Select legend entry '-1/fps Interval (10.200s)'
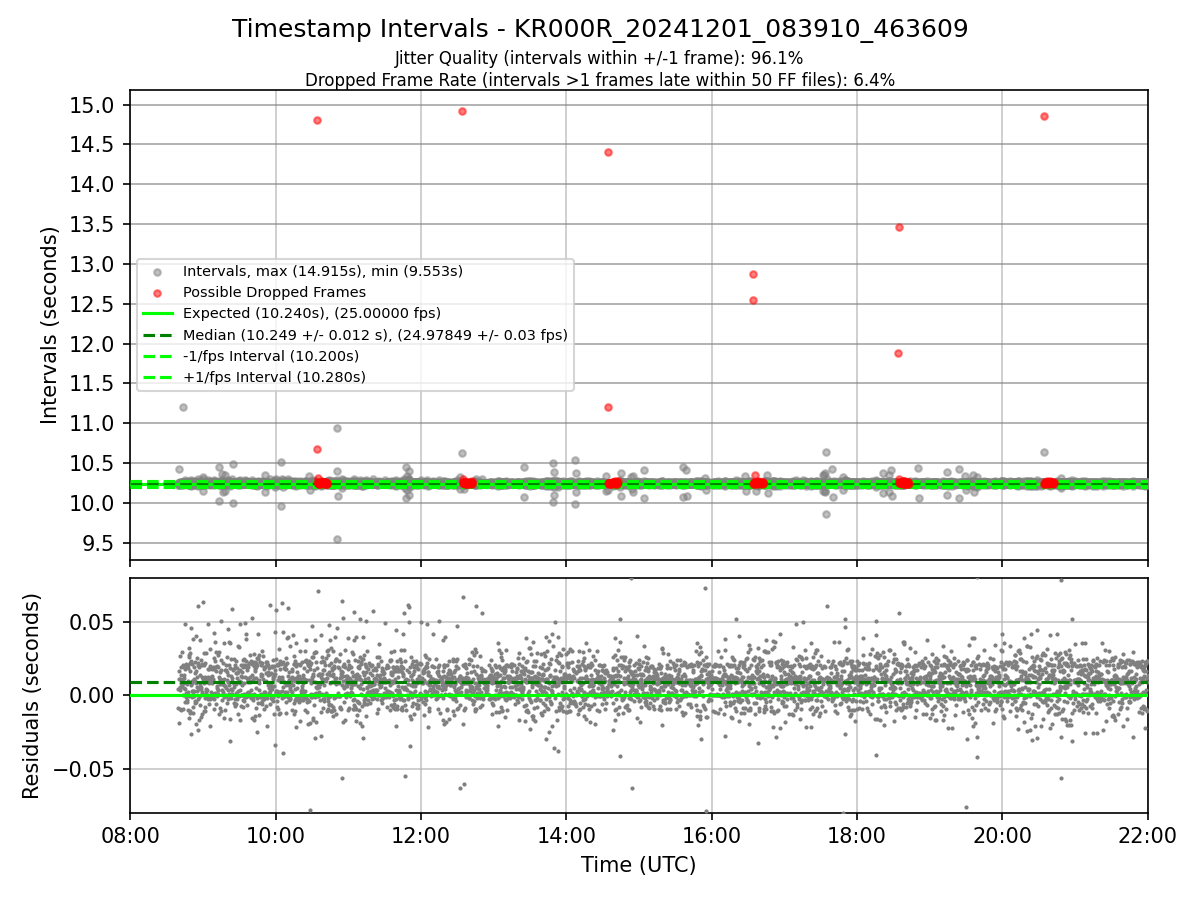This screenshot has height=900, width=1200. point(270,356)
